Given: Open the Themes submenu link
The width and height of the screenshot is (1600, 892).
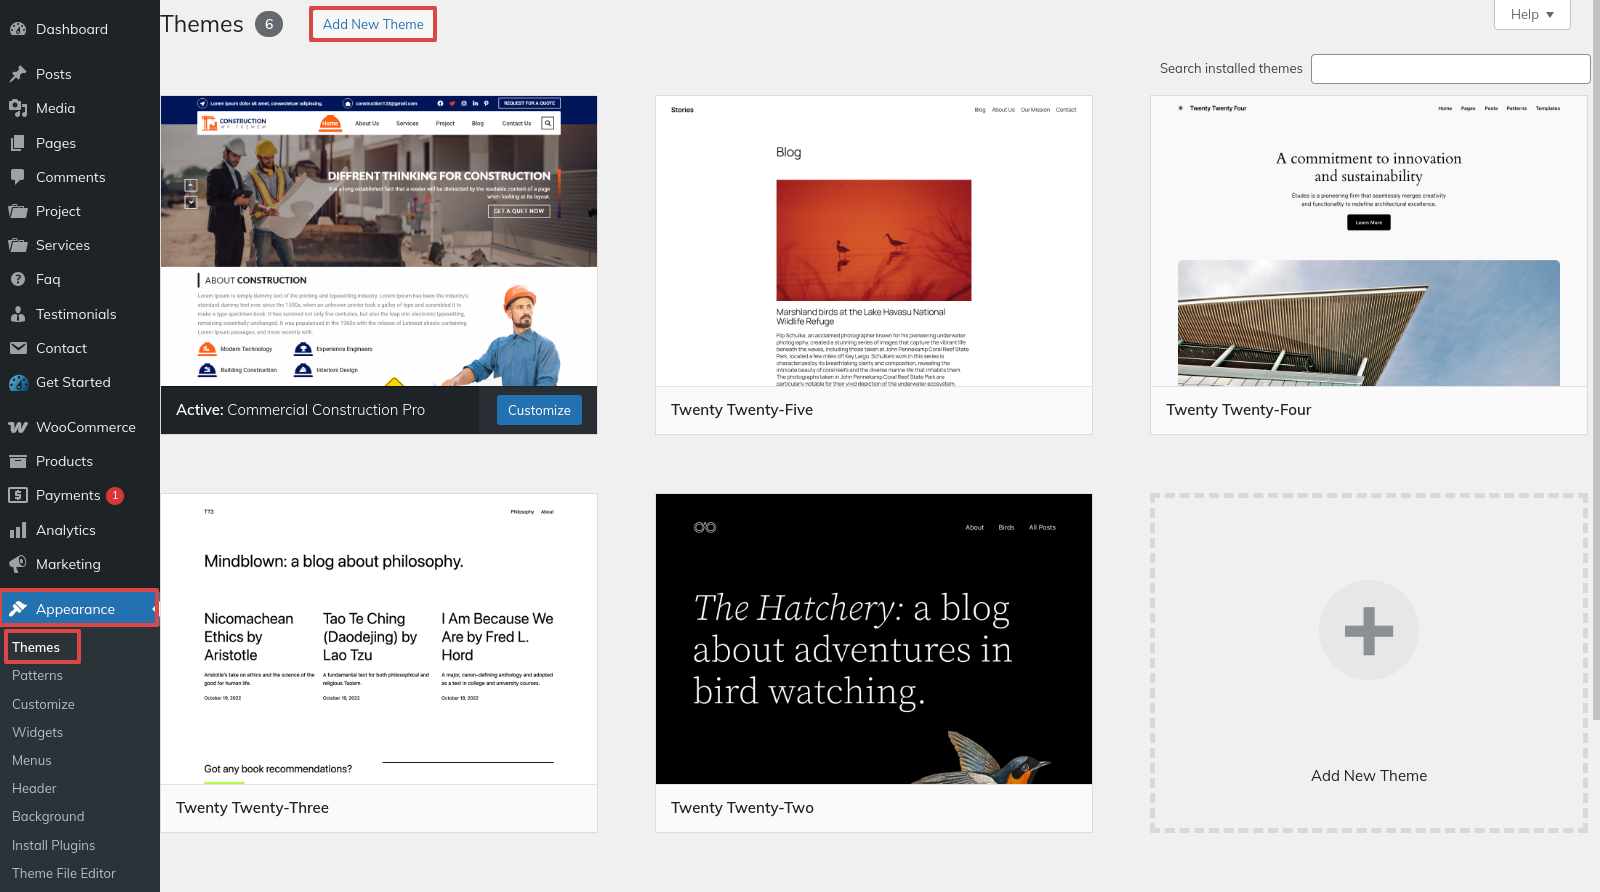Looking at the screenshot, I should (x=36, y=647).
